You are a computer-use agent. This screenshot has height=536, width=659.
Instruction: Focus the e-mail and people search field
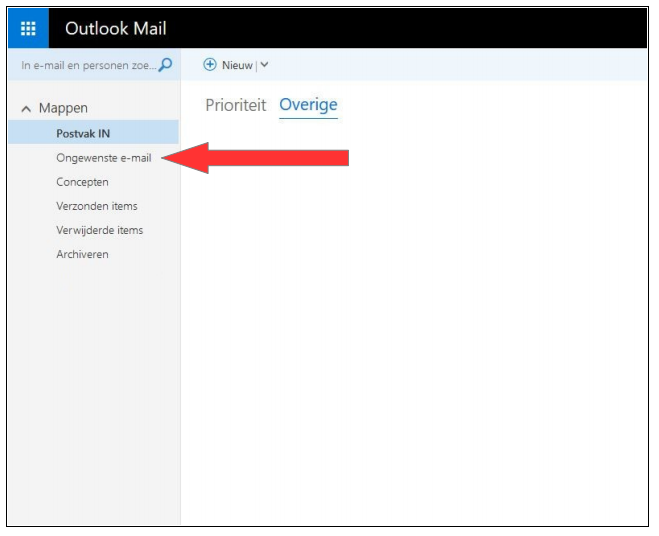coord(87,65)
